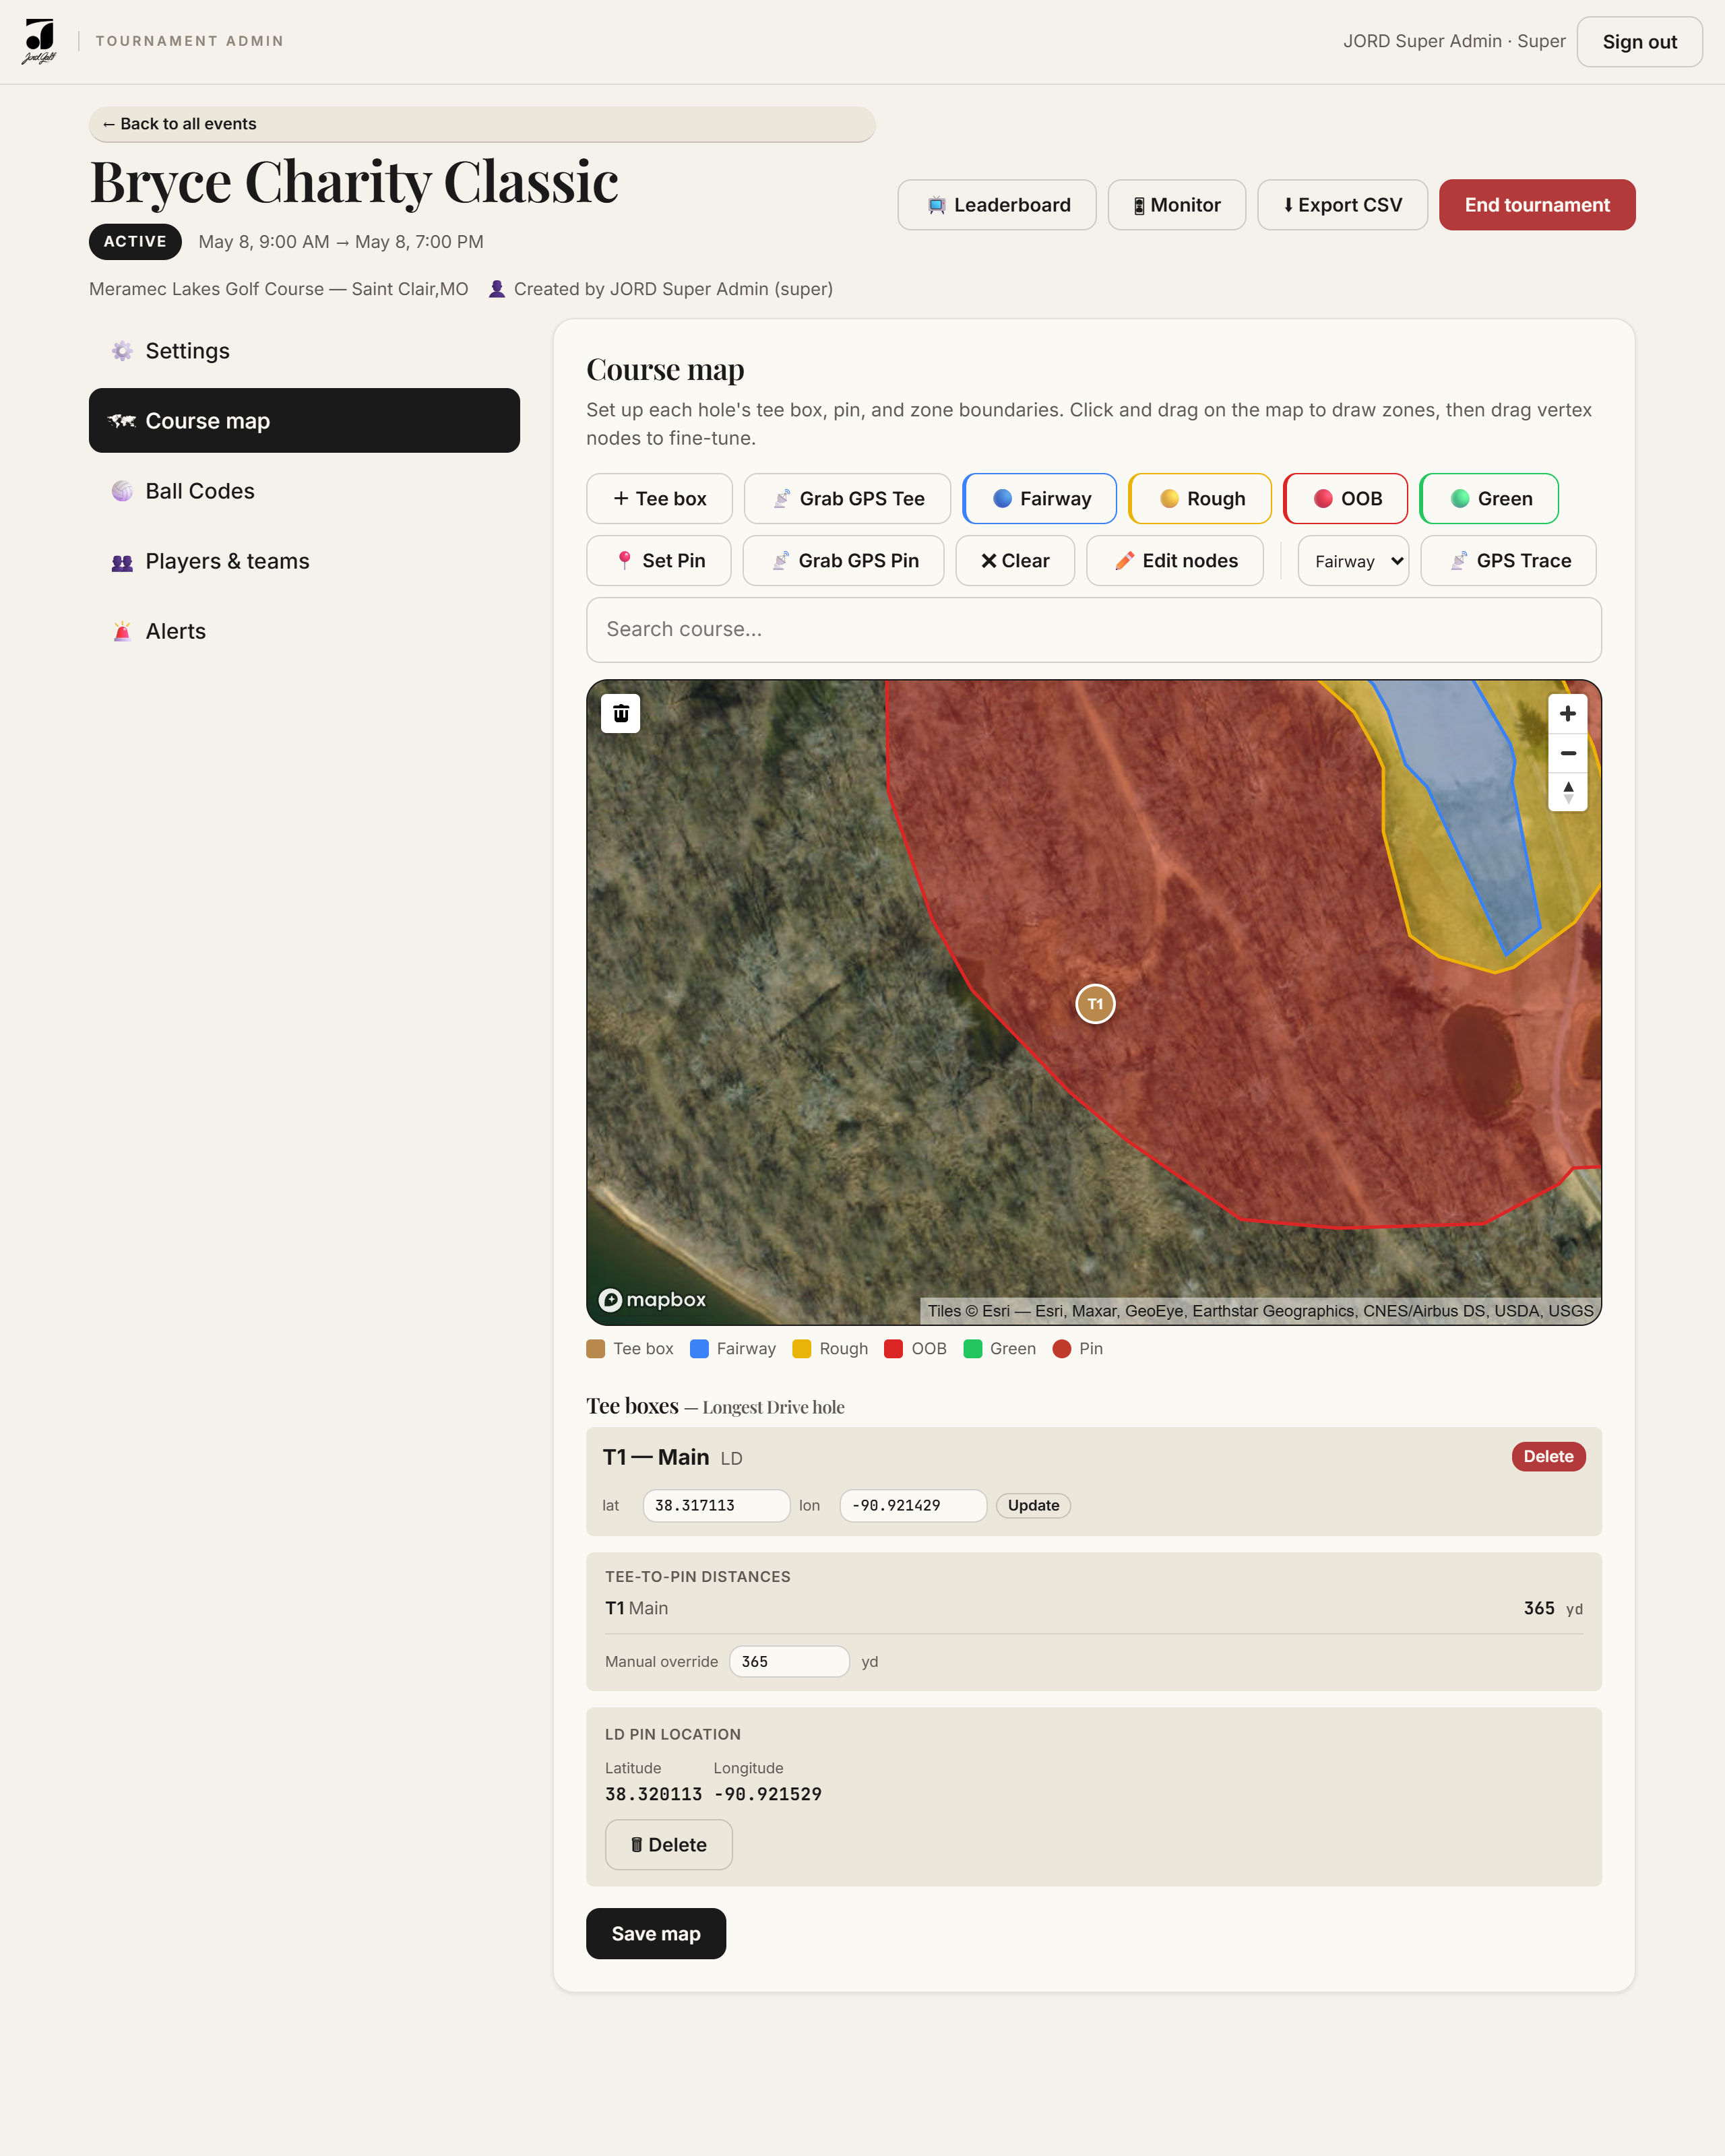This screenshot has width=1725, height=2156.
Task: Zoom in on the map with plus
Action: pos(1567,714)
